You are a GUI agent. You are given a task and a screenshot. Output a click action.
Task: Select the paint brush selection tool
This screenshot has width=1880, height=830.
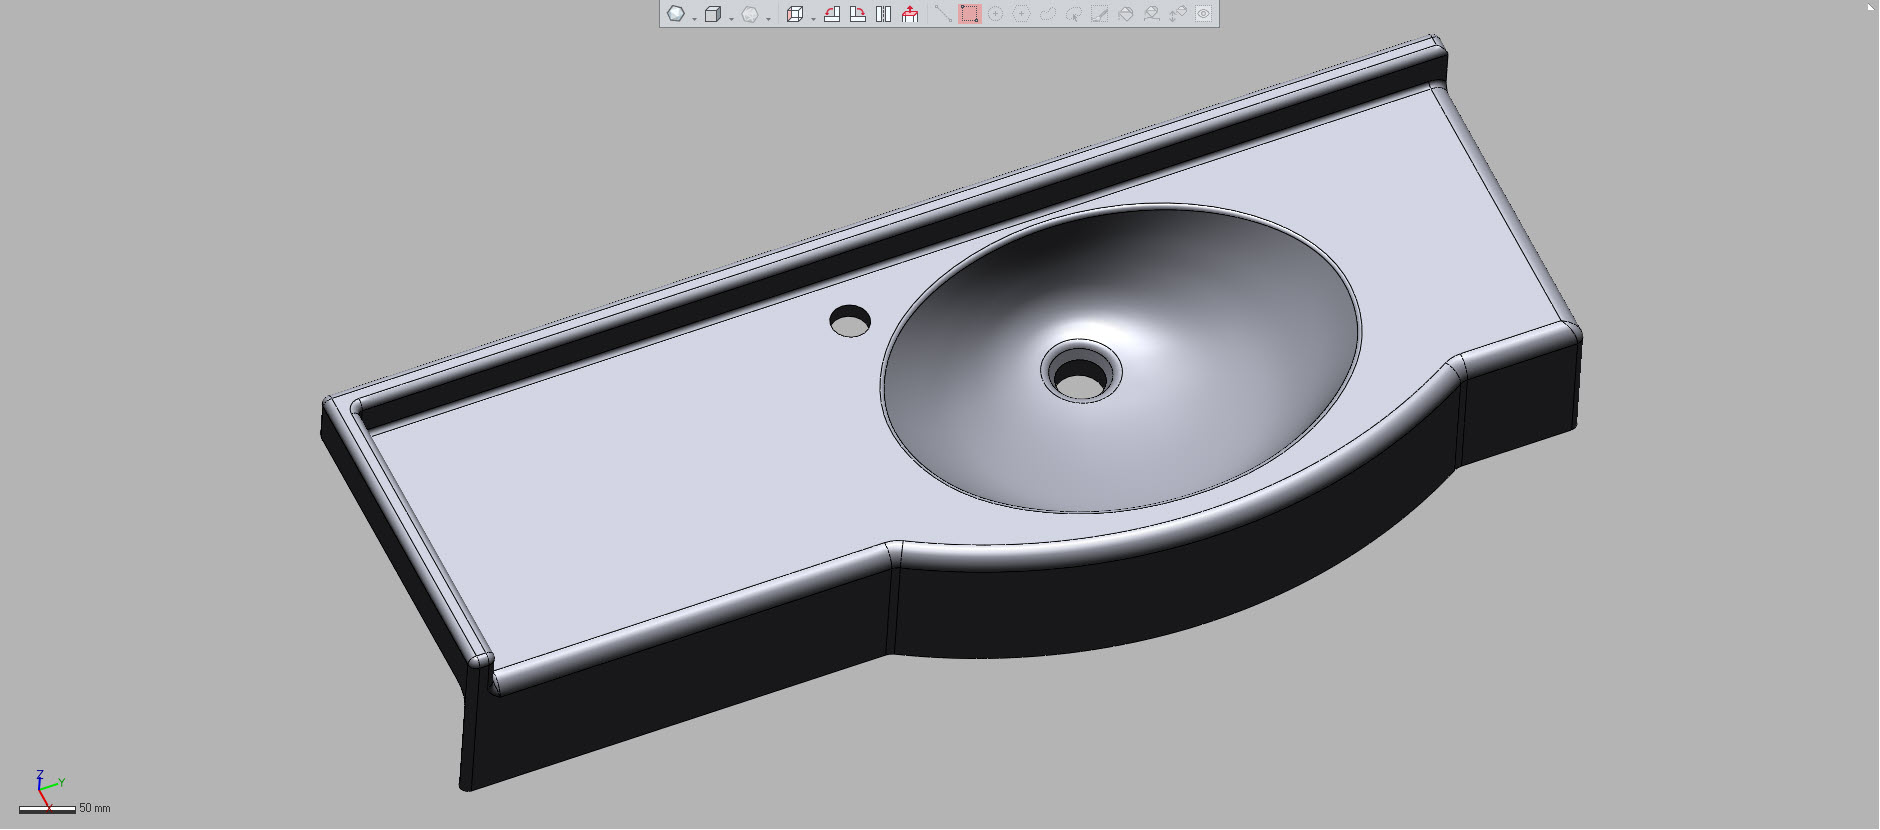tap(1099, 14)
